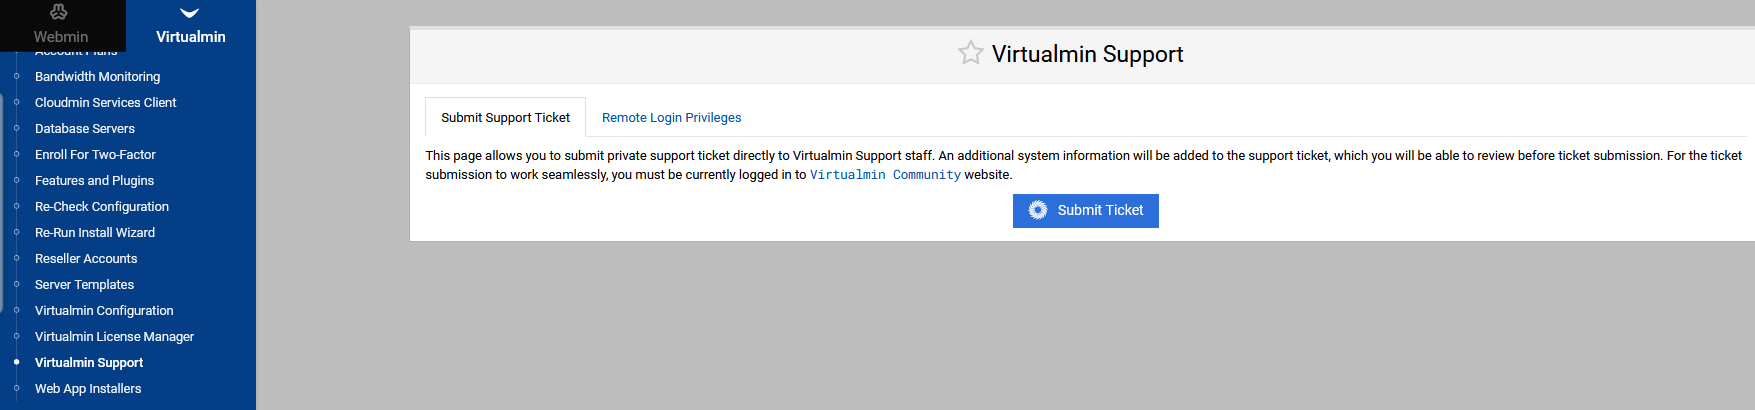Open Virtualmin License Manager
1755x410 pixels.
tap(114, 337)
